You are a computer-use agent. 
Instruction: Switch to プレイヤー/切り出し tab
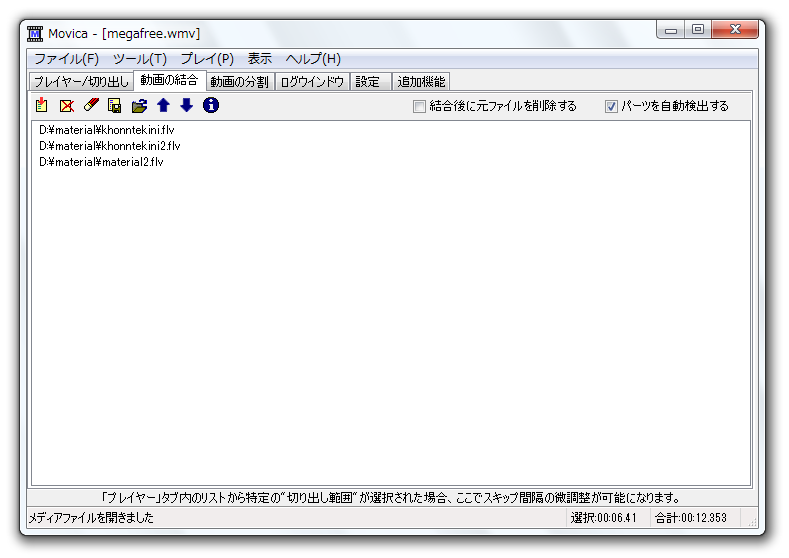click(81, 82)
